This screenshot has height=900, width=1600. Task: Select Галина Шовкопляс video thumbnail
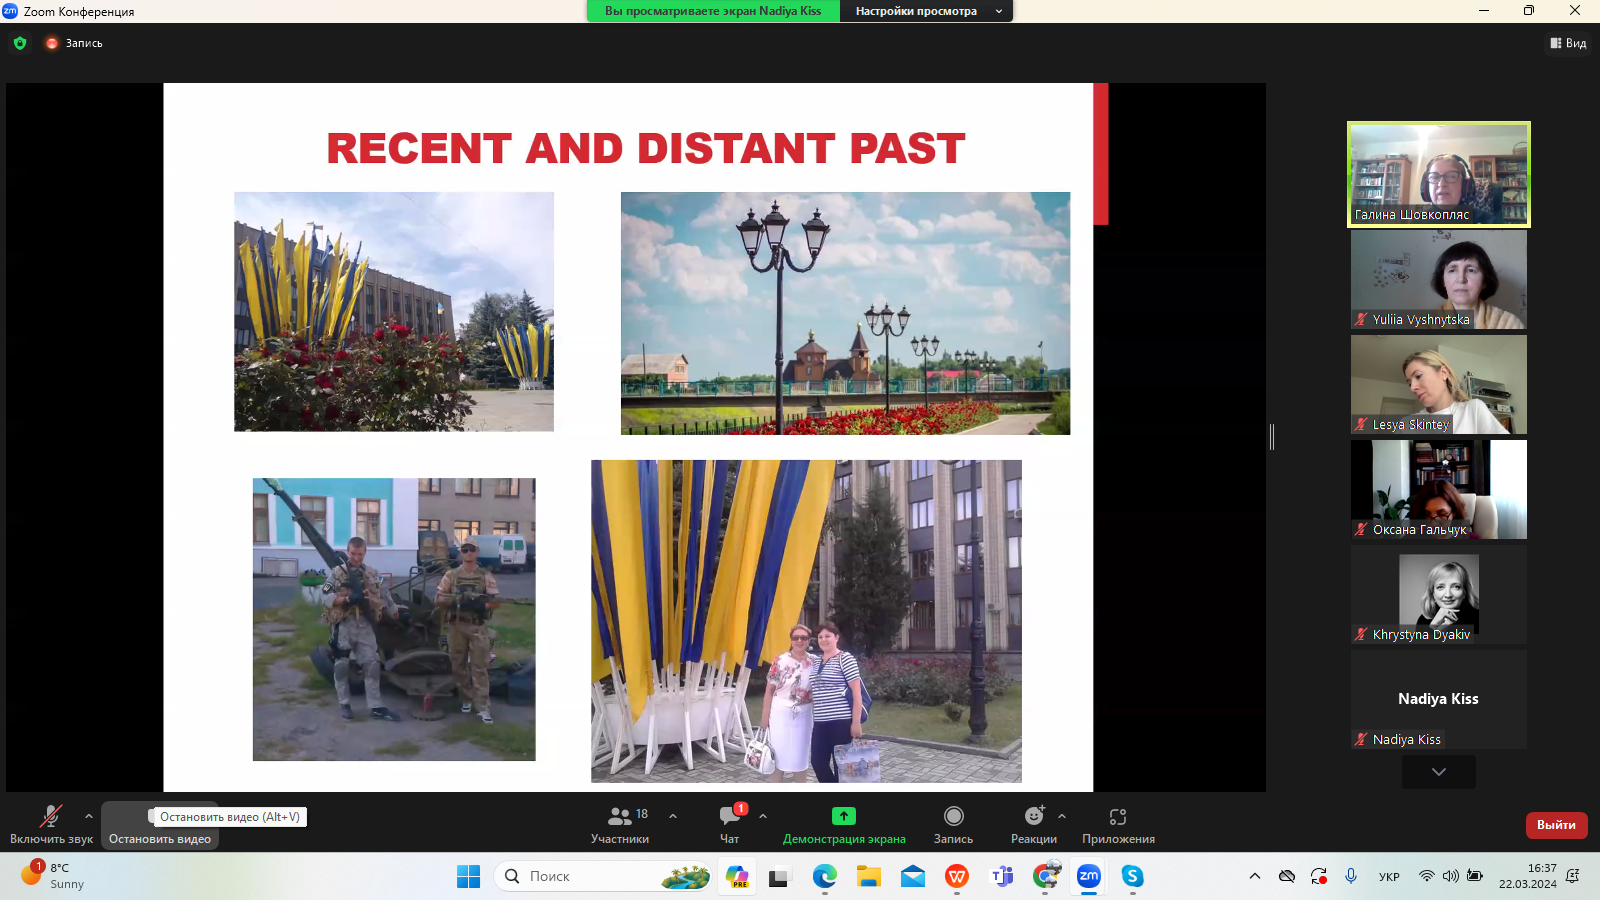pyautogui.click(x=1438, y=174)
